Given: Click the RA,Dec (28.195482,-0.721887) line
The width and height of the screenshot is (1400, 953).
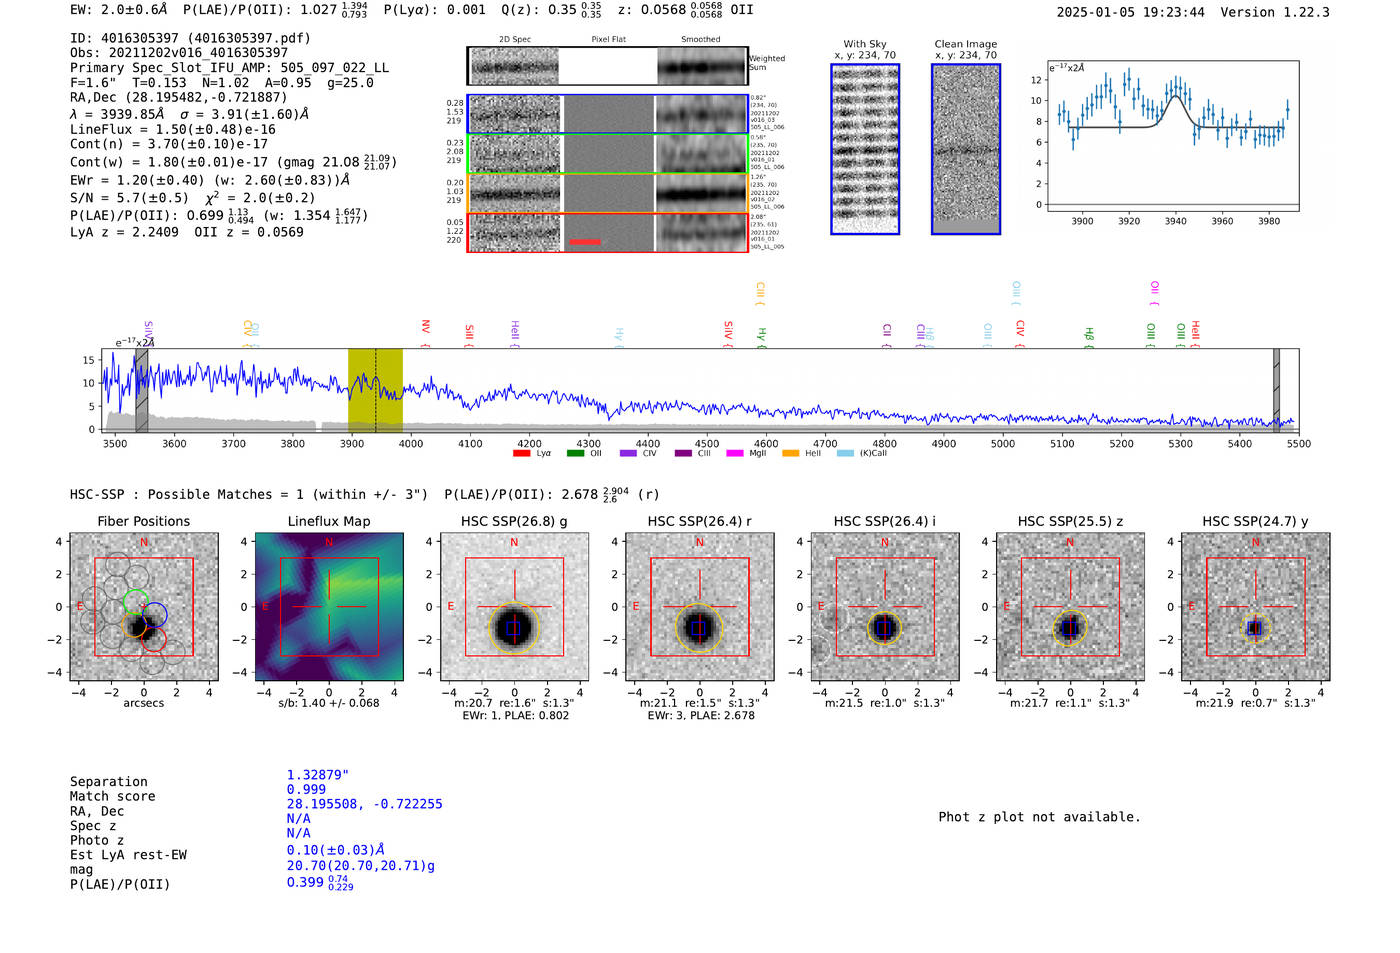Looking at the screenshot, I should point(179,97).
